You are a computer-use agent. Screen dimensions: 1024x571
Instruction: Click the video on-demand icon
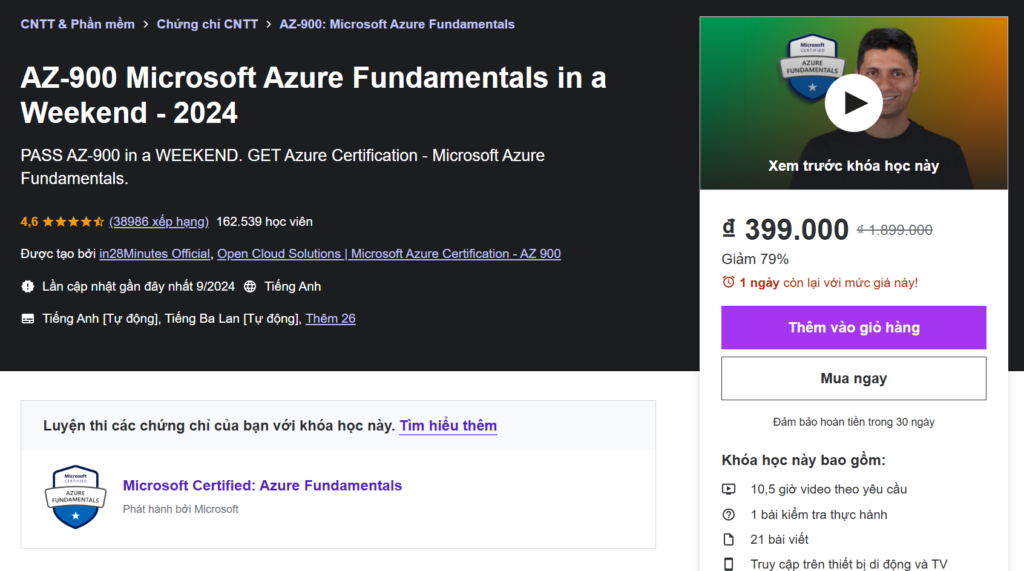click(x=728, y=489)
